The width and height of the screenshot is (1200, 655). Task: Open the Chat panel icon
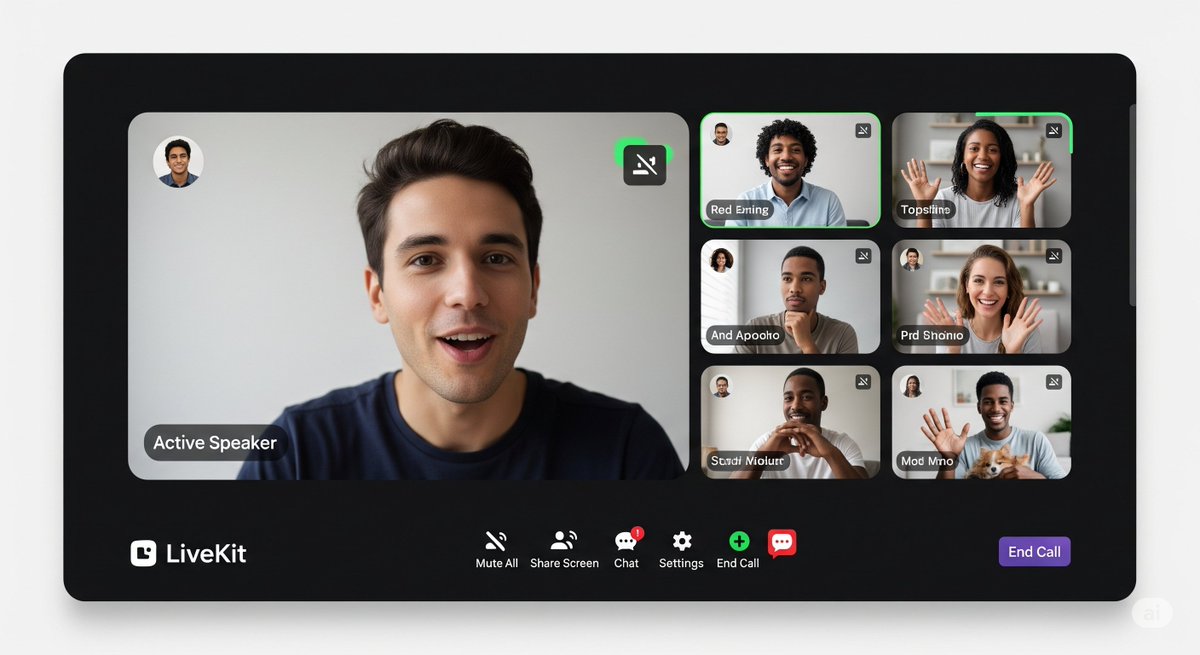coord(626,541)
